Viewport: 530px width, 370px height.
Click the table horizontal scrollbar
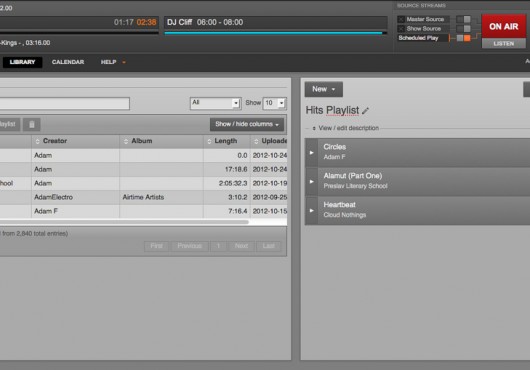(x=124, y=222)
